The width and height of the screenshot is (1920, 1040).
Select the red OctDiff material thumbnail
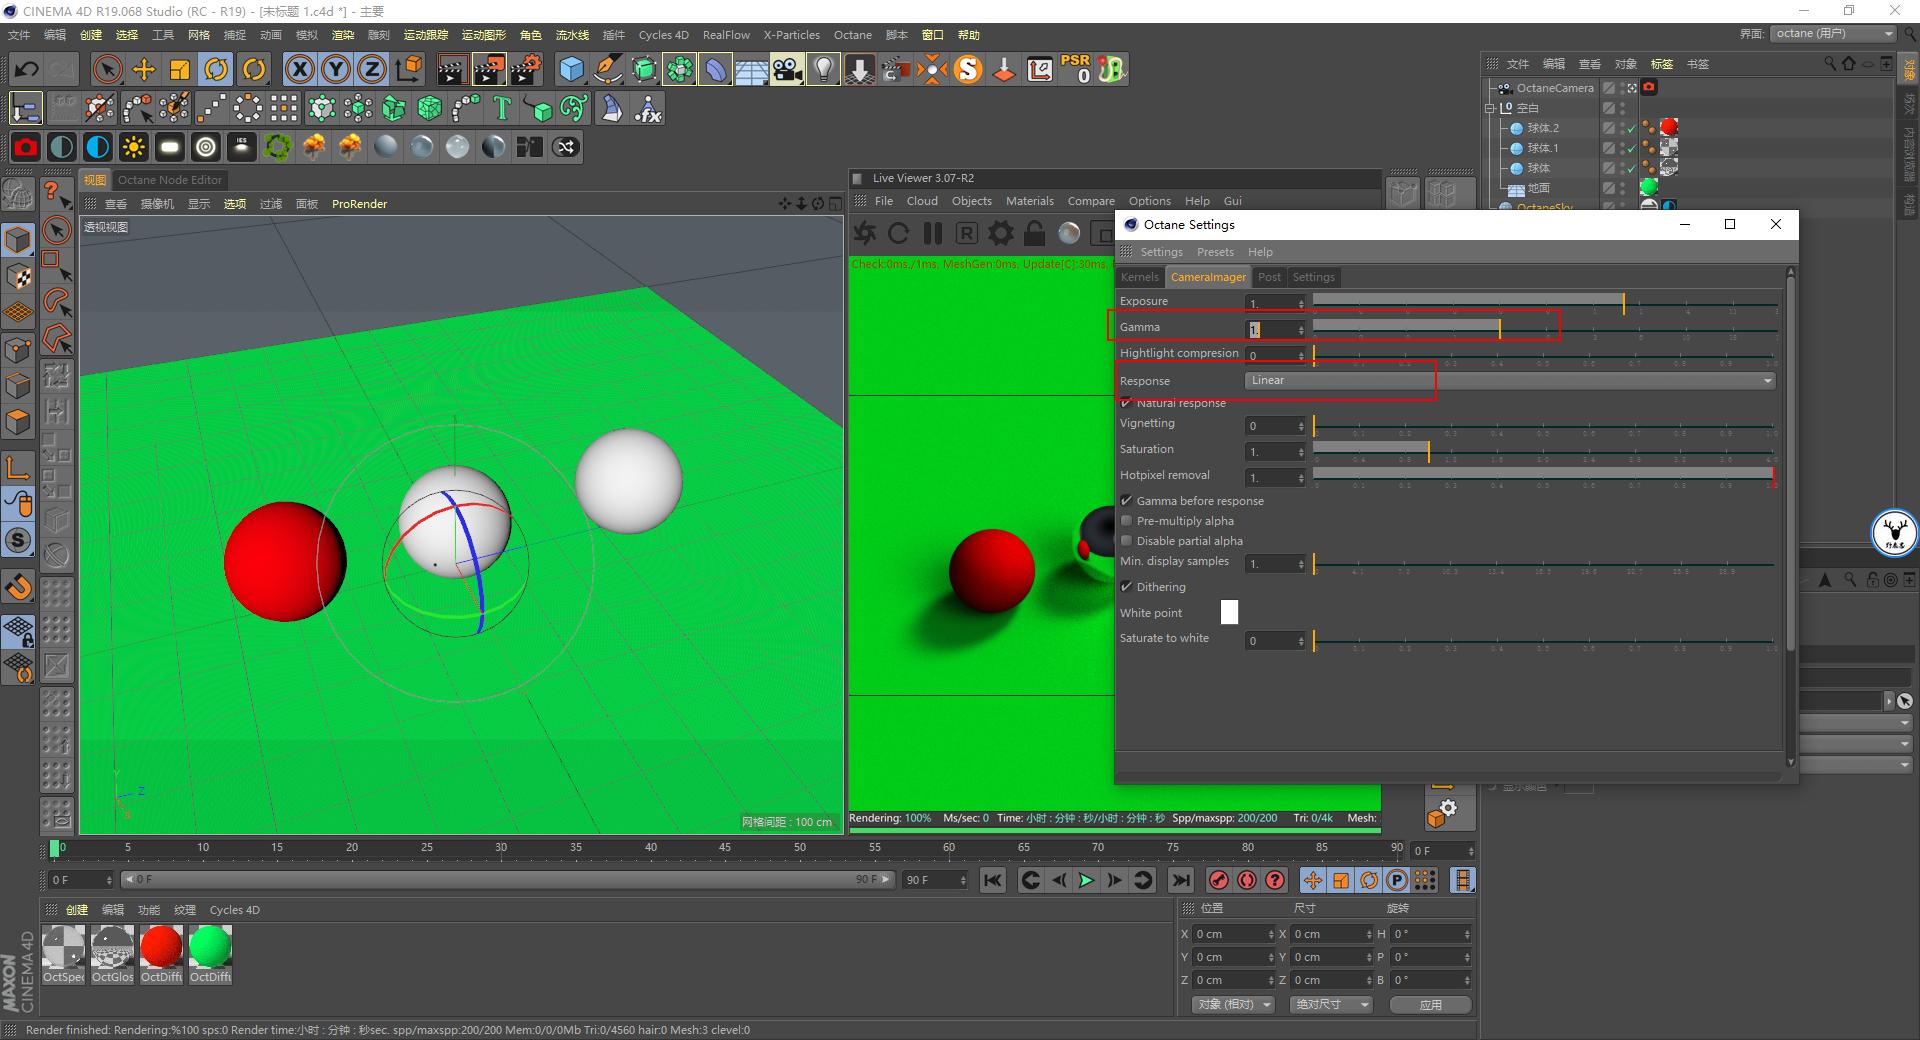coord(161,947)
